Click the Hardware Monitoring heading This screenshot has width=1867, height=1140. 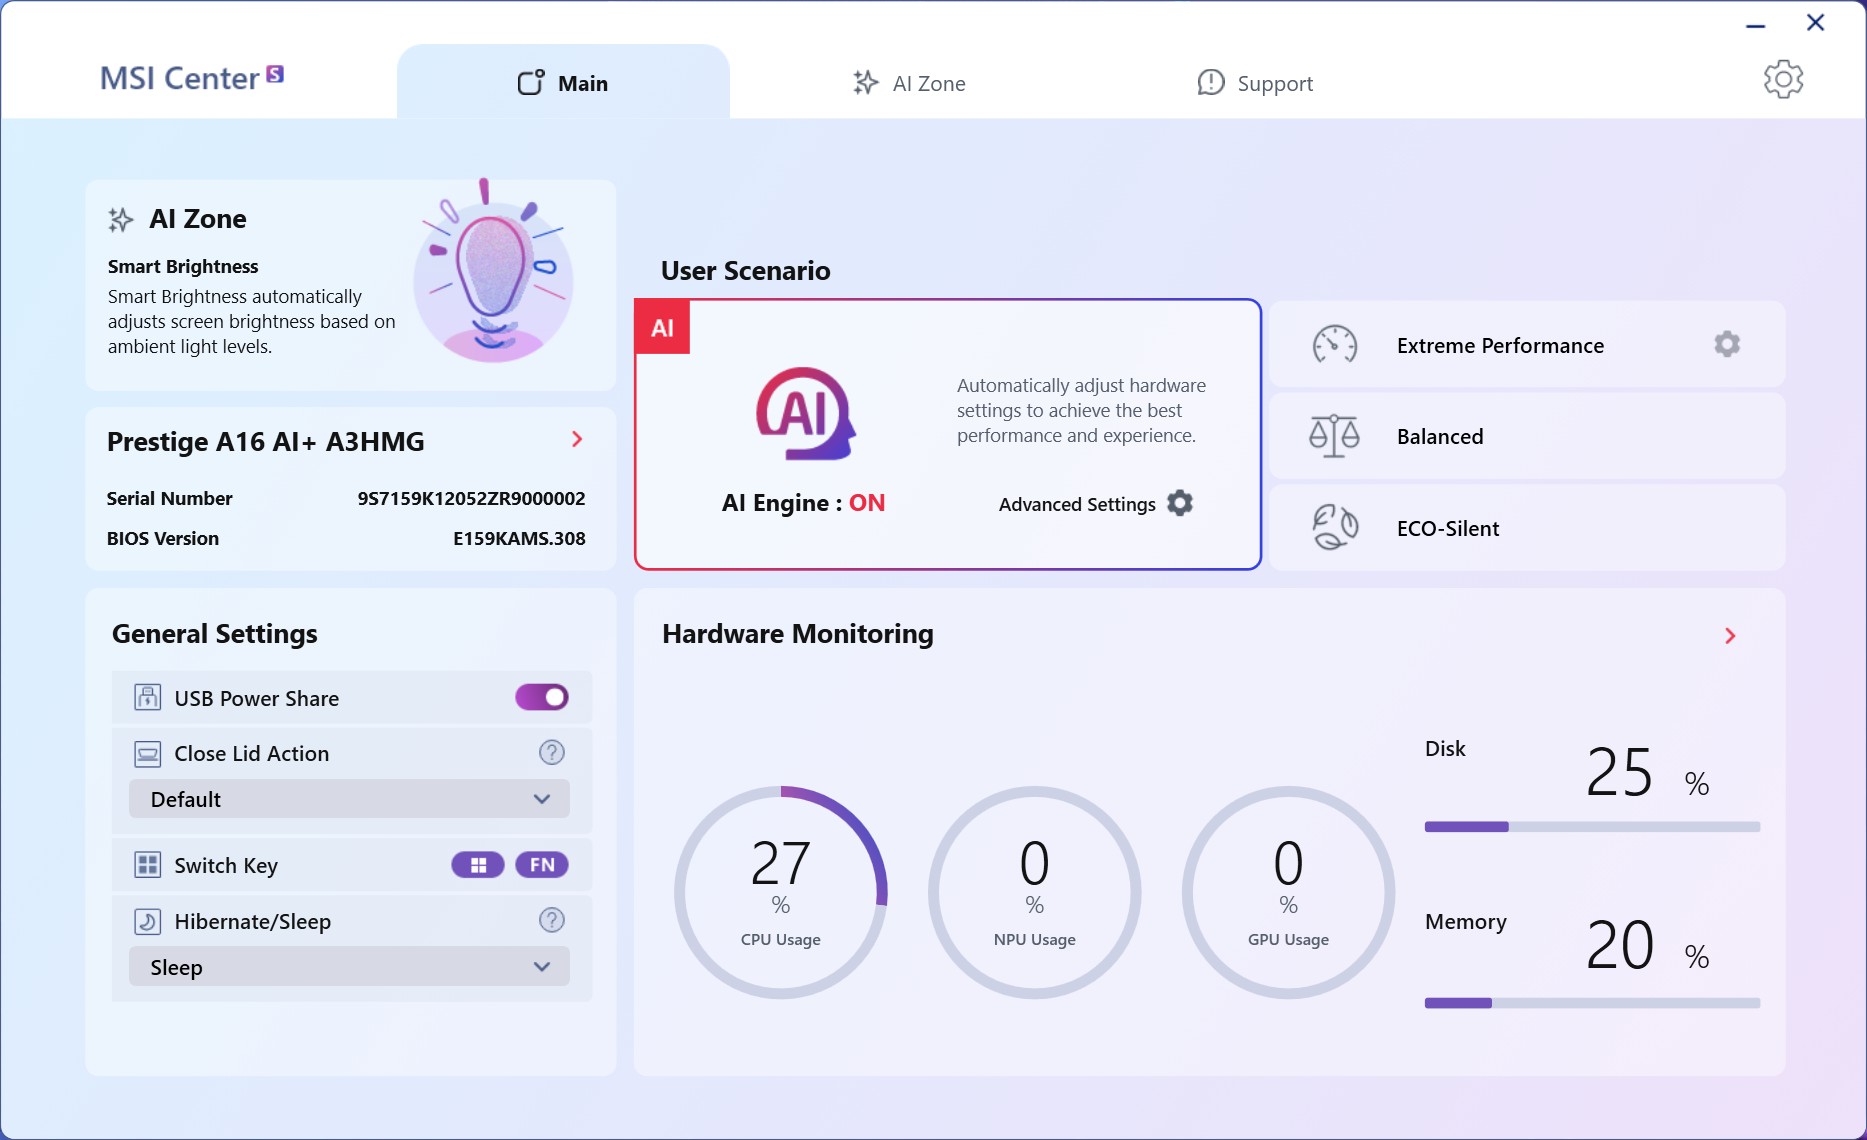click(798, 634)
